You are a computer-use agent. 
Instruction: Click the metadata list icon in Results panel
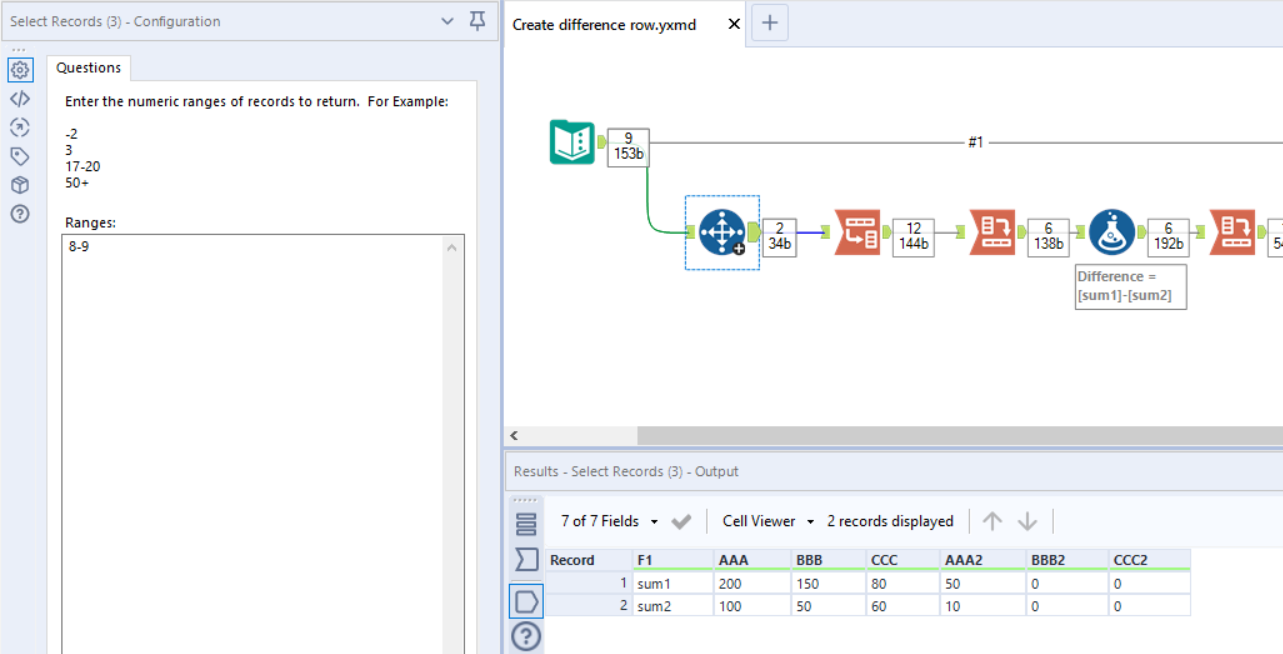tap(526, 522)
